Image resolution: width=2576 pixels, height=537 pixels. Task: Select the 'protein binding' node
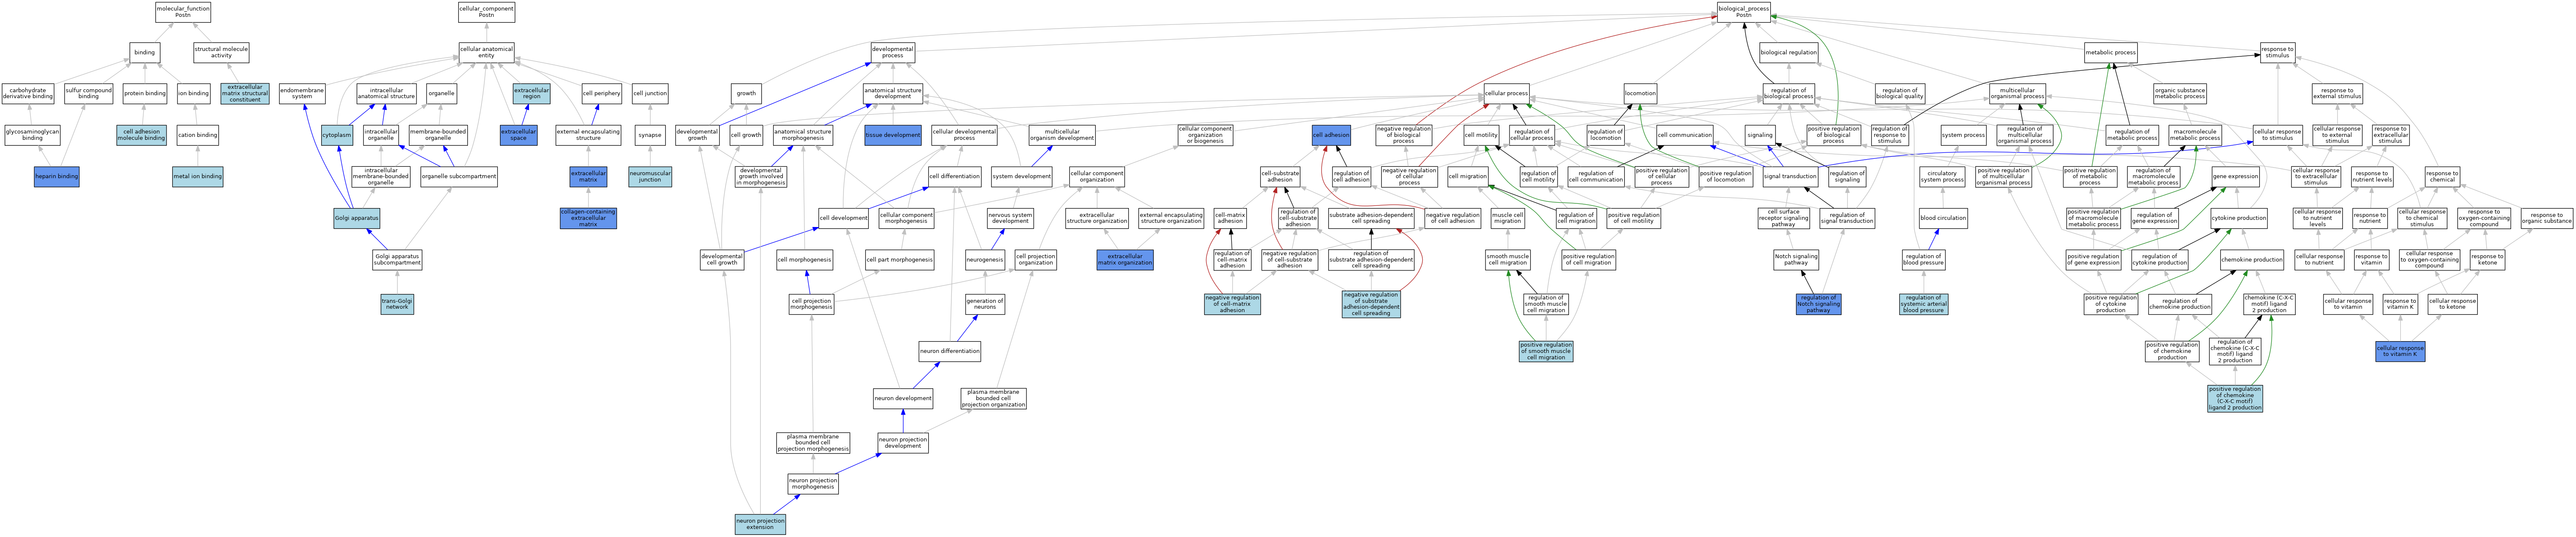145,94
